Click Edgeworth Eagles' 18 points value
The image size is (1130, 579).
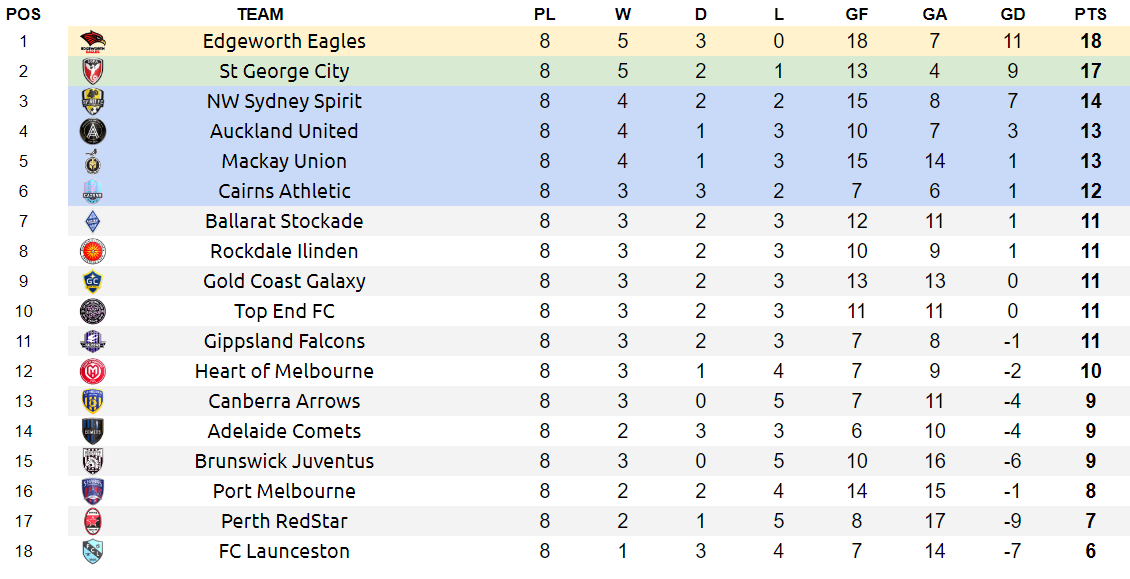(1090, 41)
